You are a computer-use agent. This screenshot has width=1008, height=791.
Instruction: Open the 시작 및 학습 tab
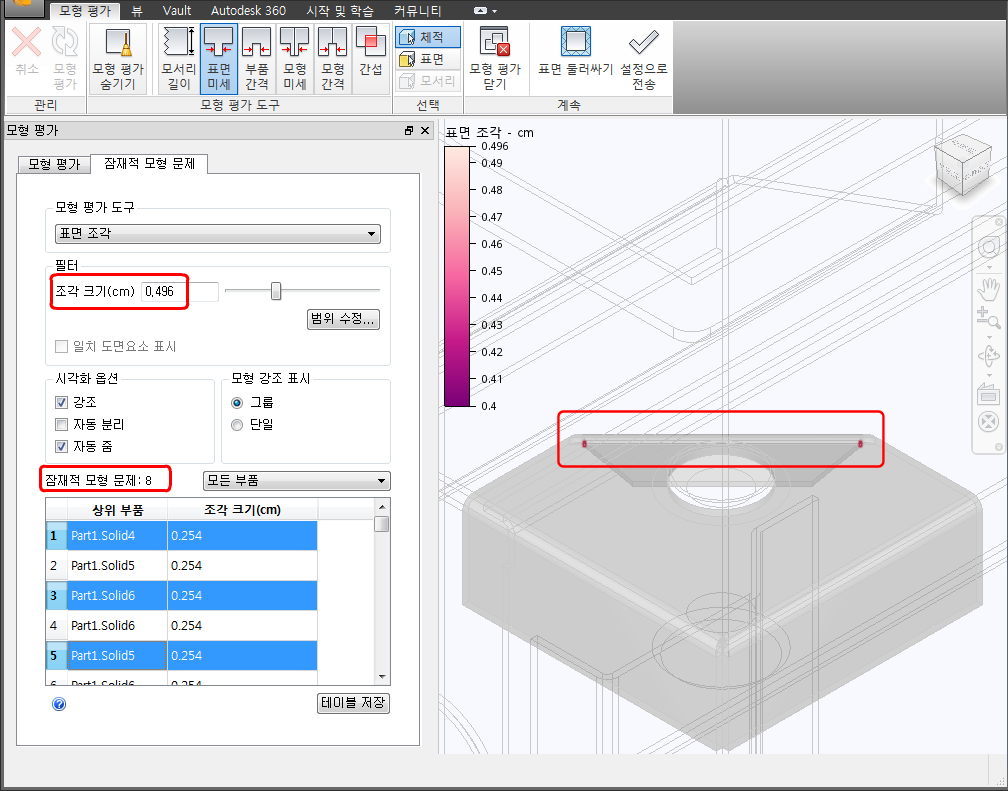point(339,11)
